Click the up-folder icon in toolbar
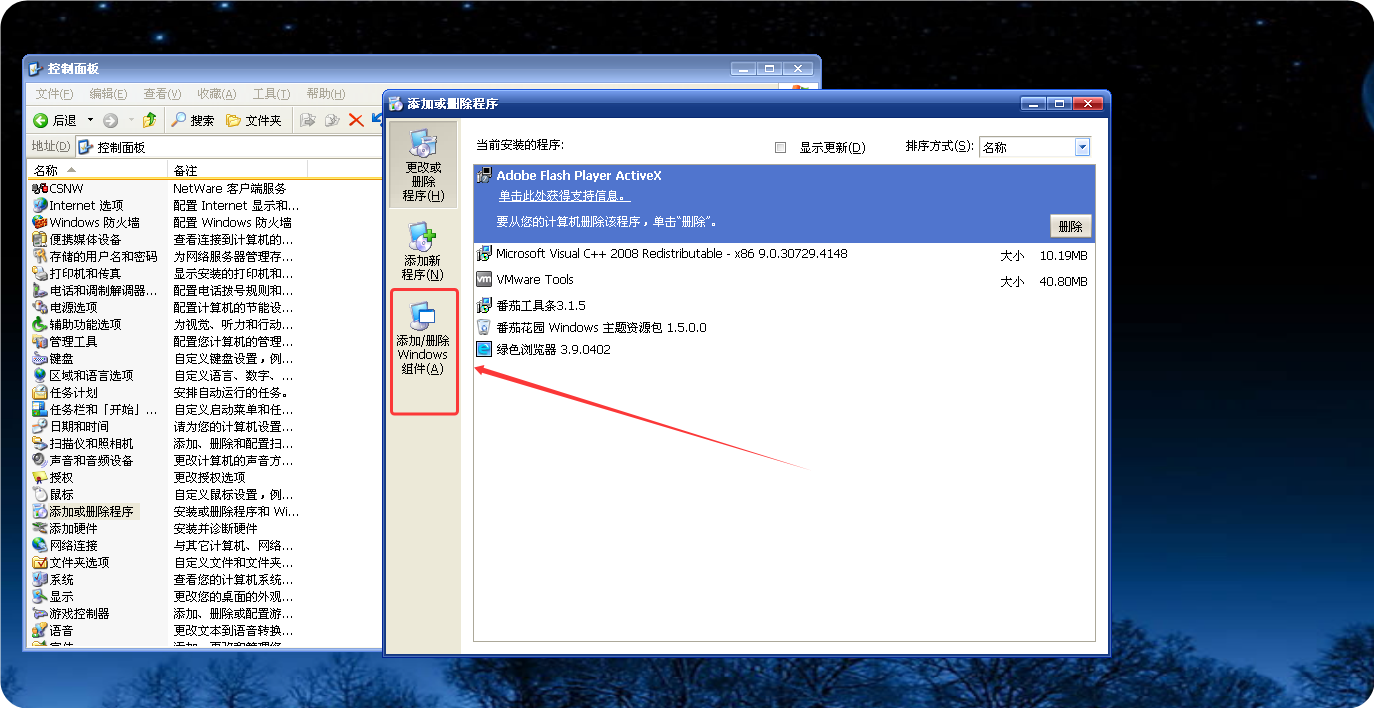Image resolution: width=1374 pixels, height=708 pixels. tap(150, 120)
